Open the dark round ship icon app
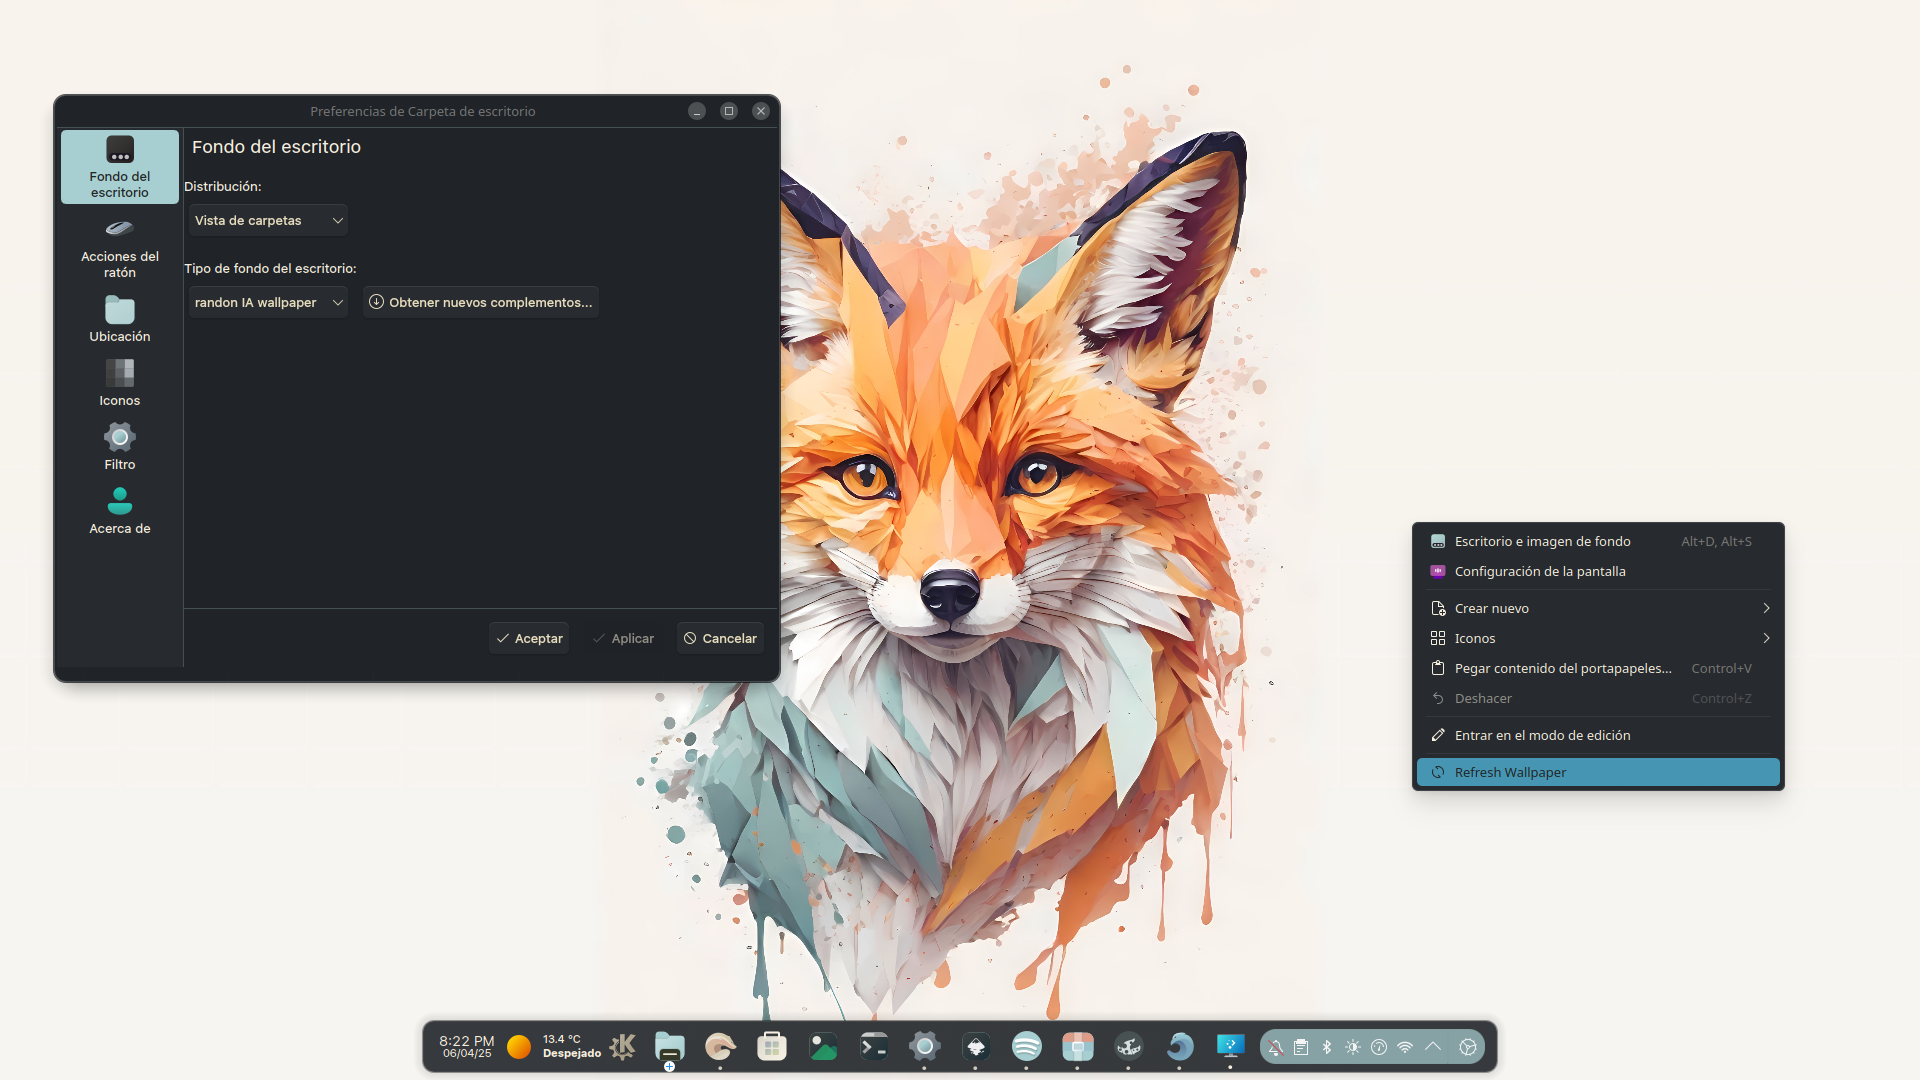The height and width of the screenshot is (1080, 1920). point(1129,1047)
